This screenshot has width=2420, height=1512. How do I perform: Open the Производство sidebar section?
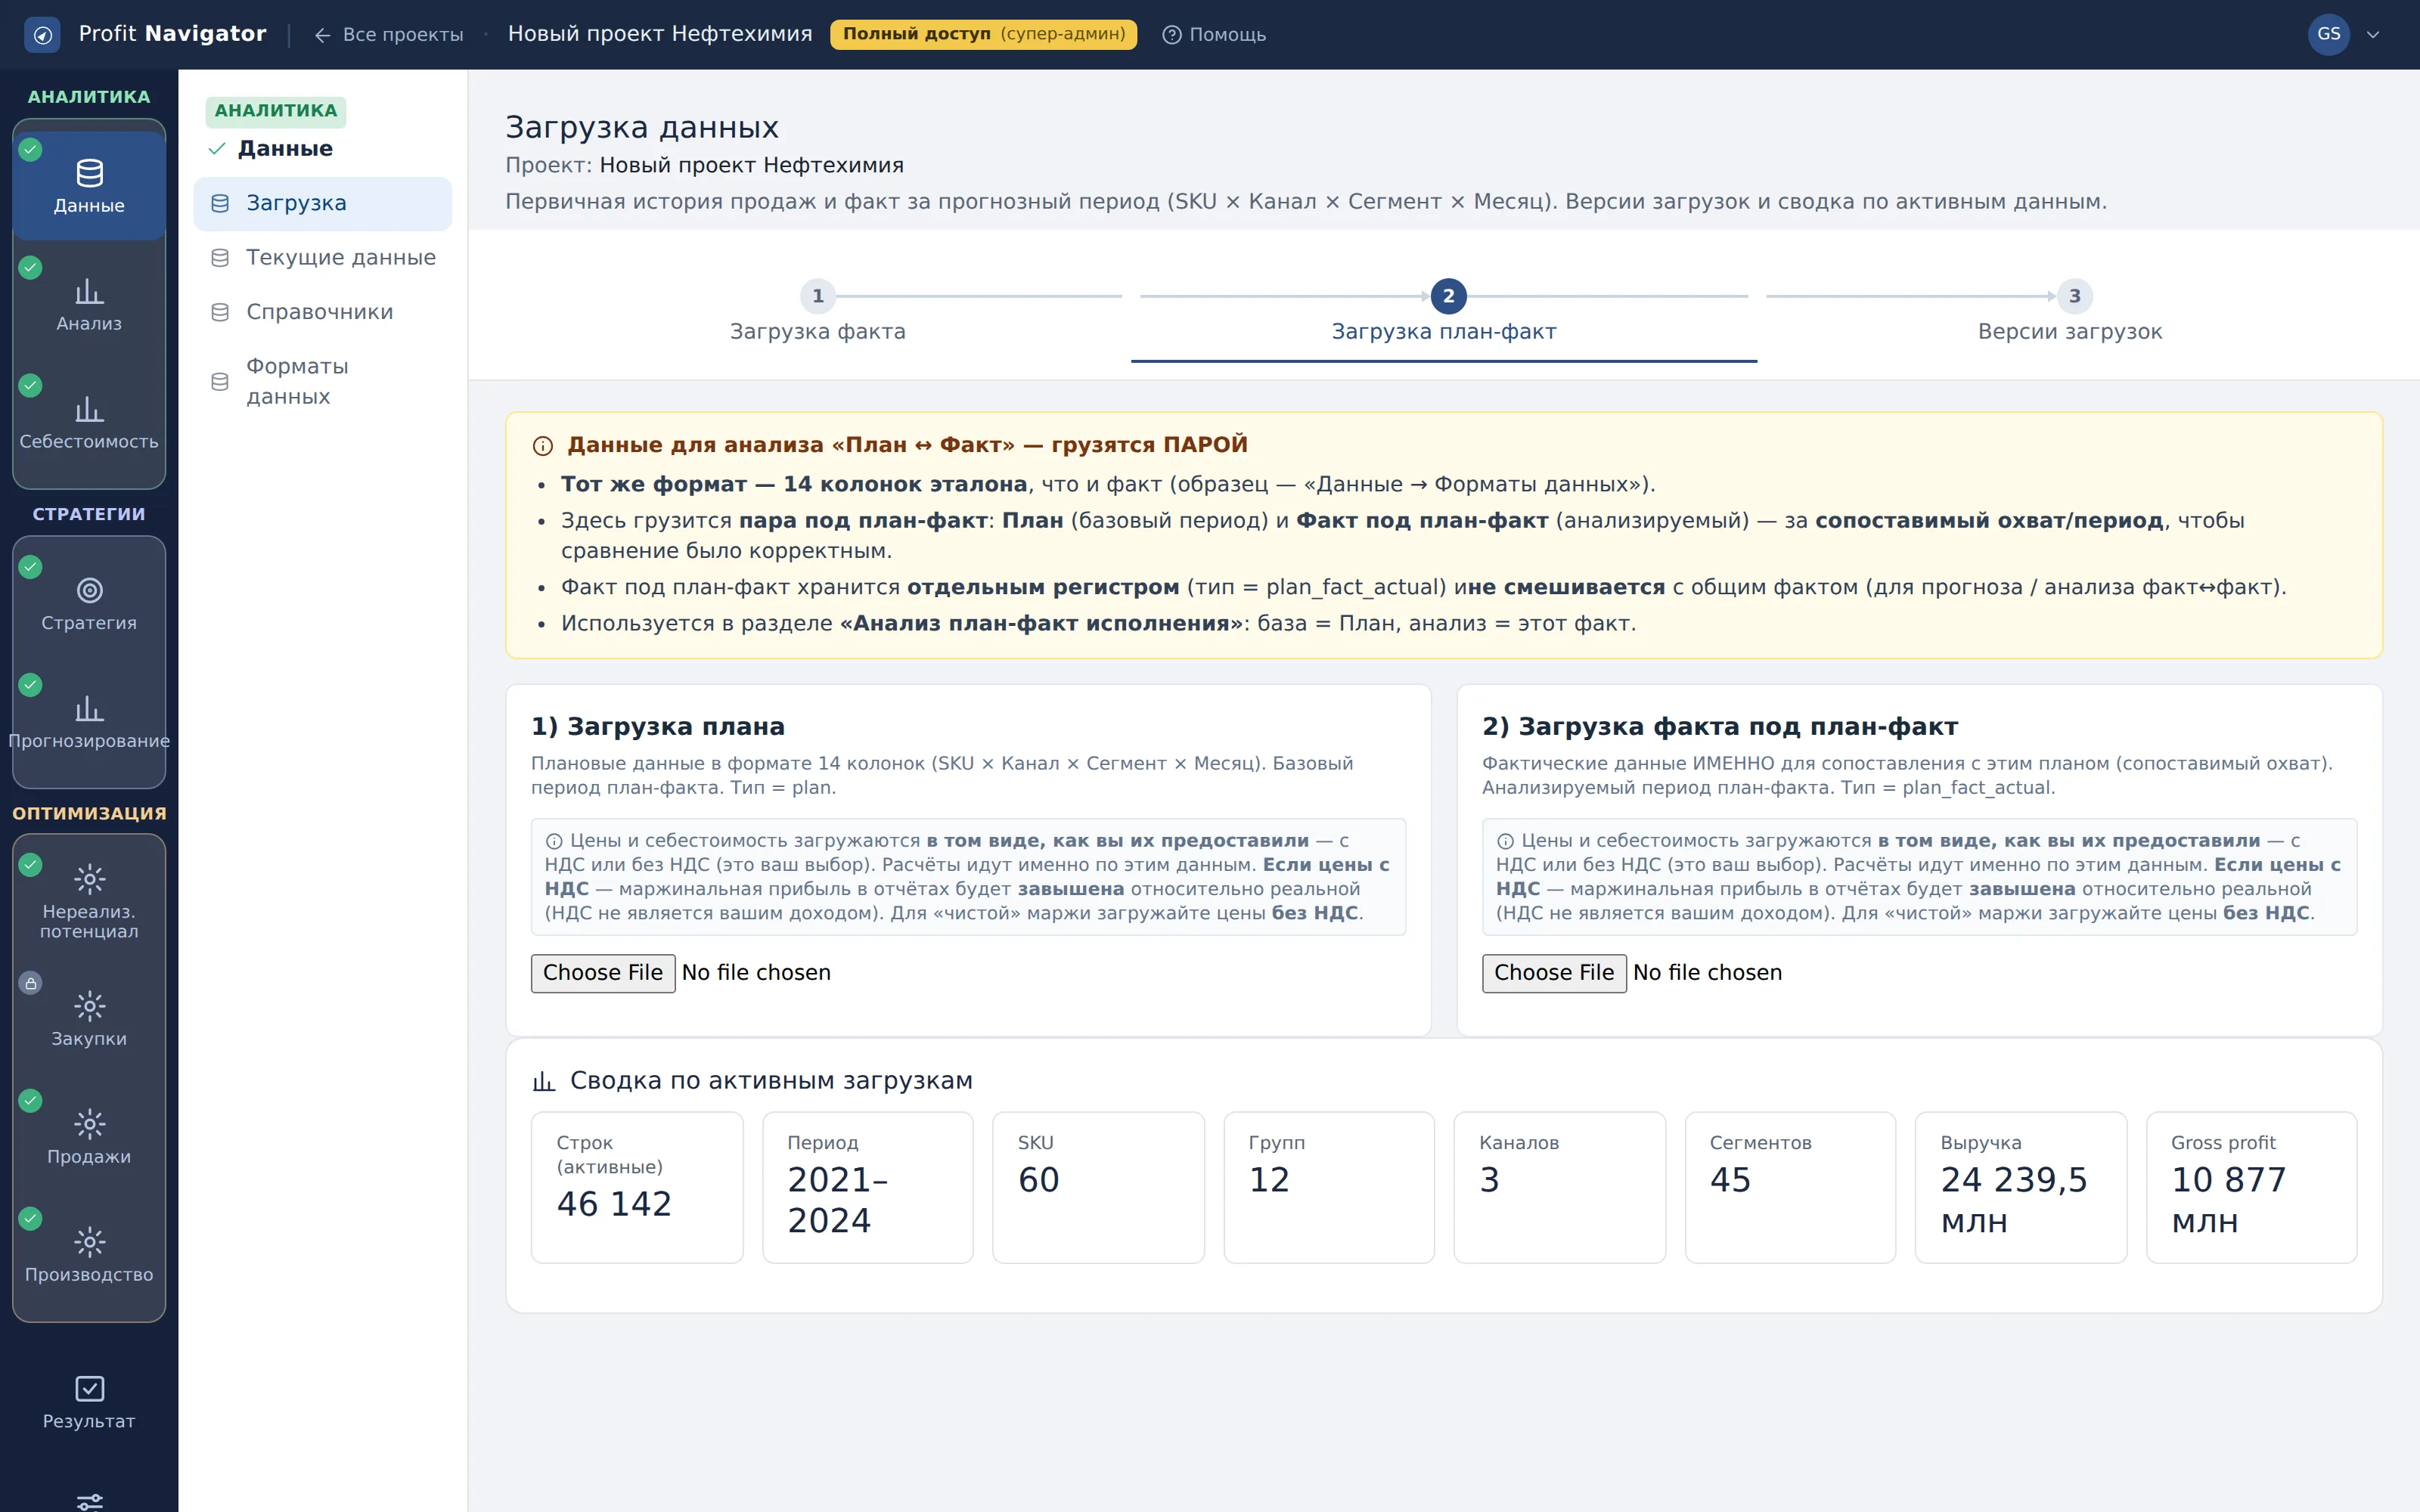(89, 1254)
